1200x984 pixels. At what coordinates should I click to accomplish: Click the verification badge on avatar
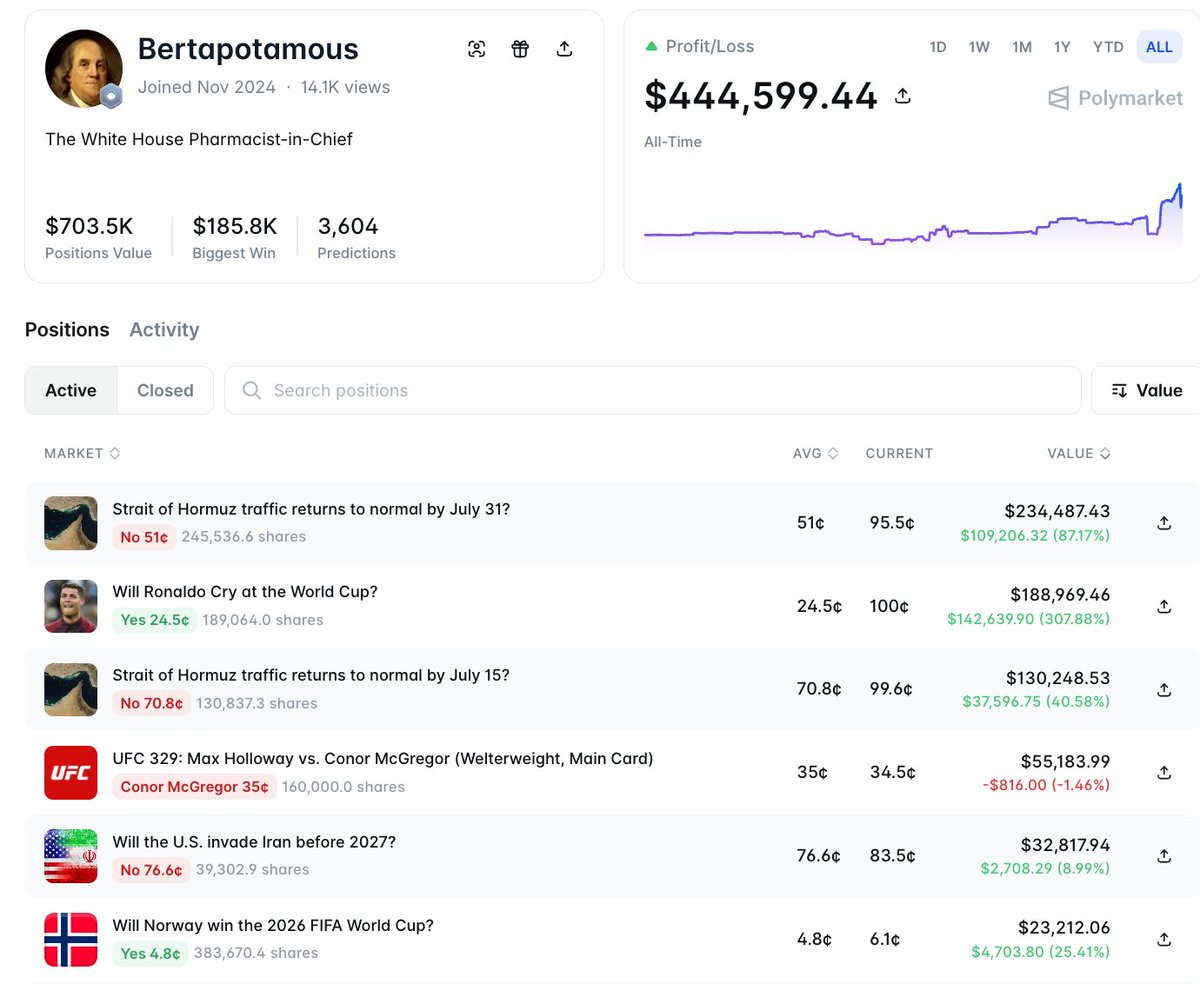[111, 96]
